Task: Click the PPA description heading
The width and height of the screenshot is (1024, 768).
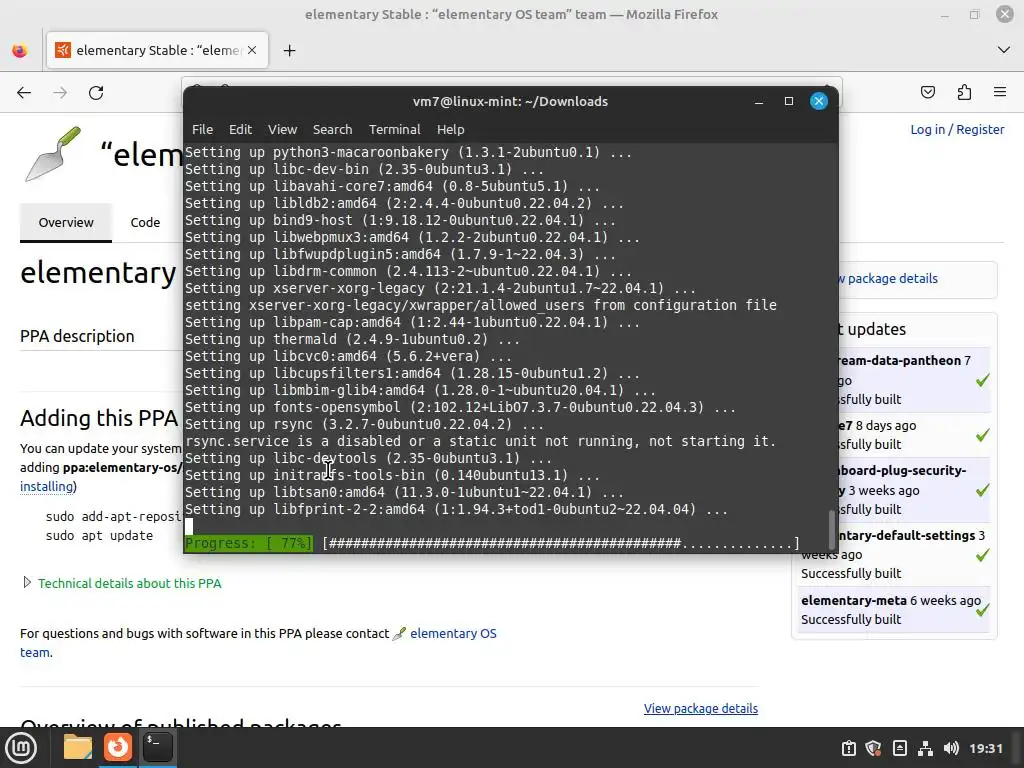Action: pyautogui.click(x=77, y=336)
